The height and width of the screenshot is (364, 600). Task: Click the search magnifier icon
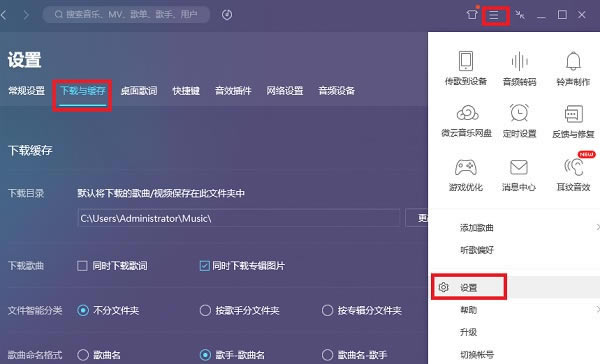[59, 15]
